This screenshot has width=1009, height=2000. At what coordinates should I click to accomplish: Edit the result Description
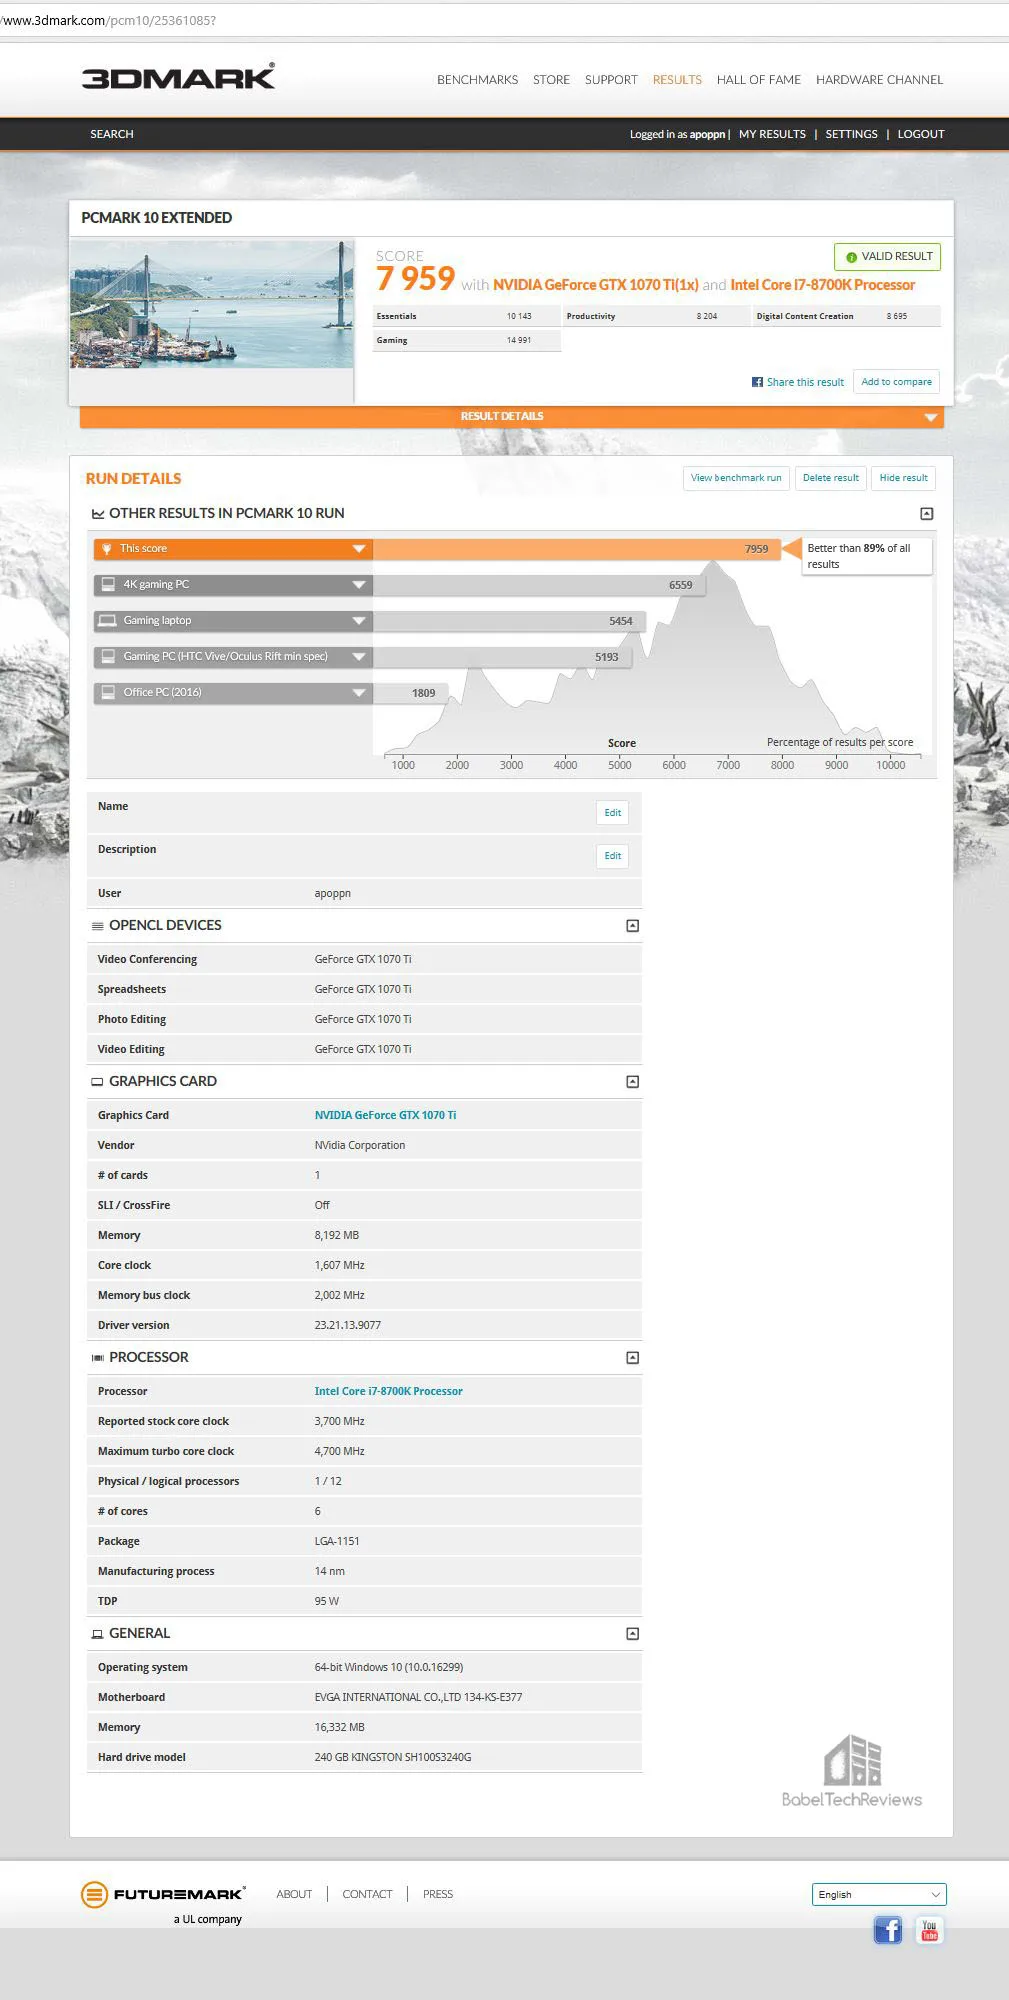(613, 856)
